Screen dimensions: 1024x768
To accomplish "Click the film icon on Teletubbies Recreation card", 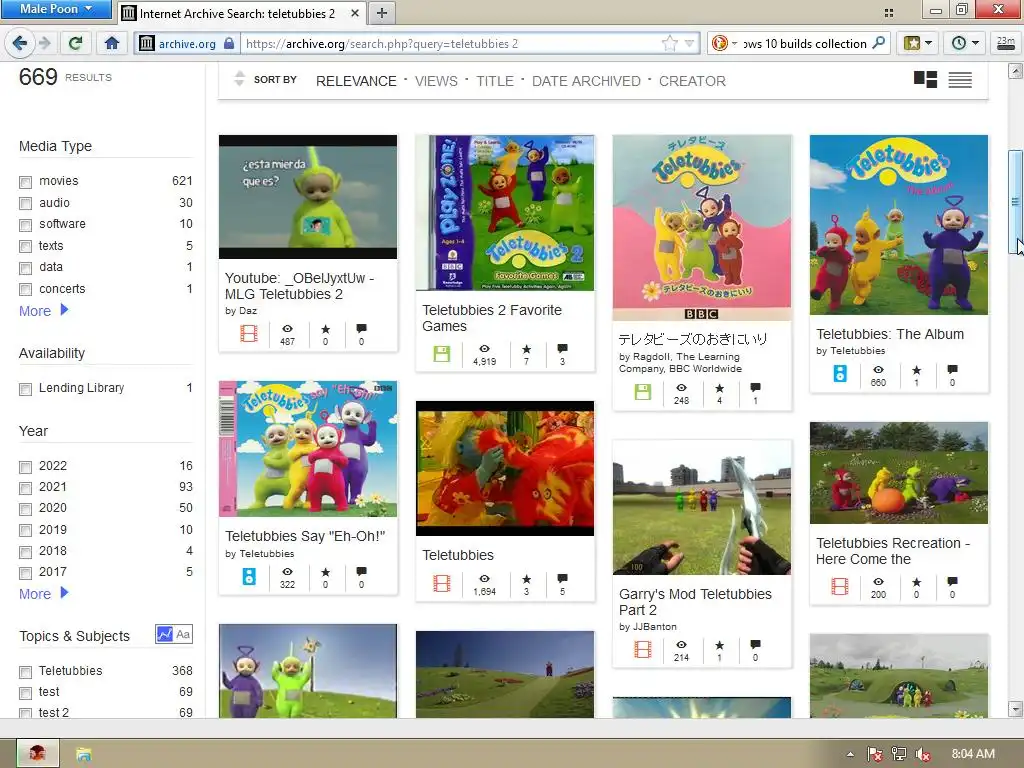I will [840, 586].
